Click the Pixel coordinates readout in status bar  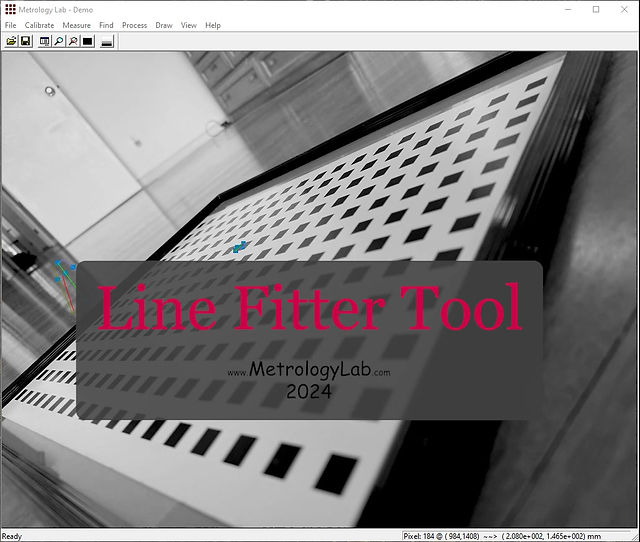(x=502, y=536)
